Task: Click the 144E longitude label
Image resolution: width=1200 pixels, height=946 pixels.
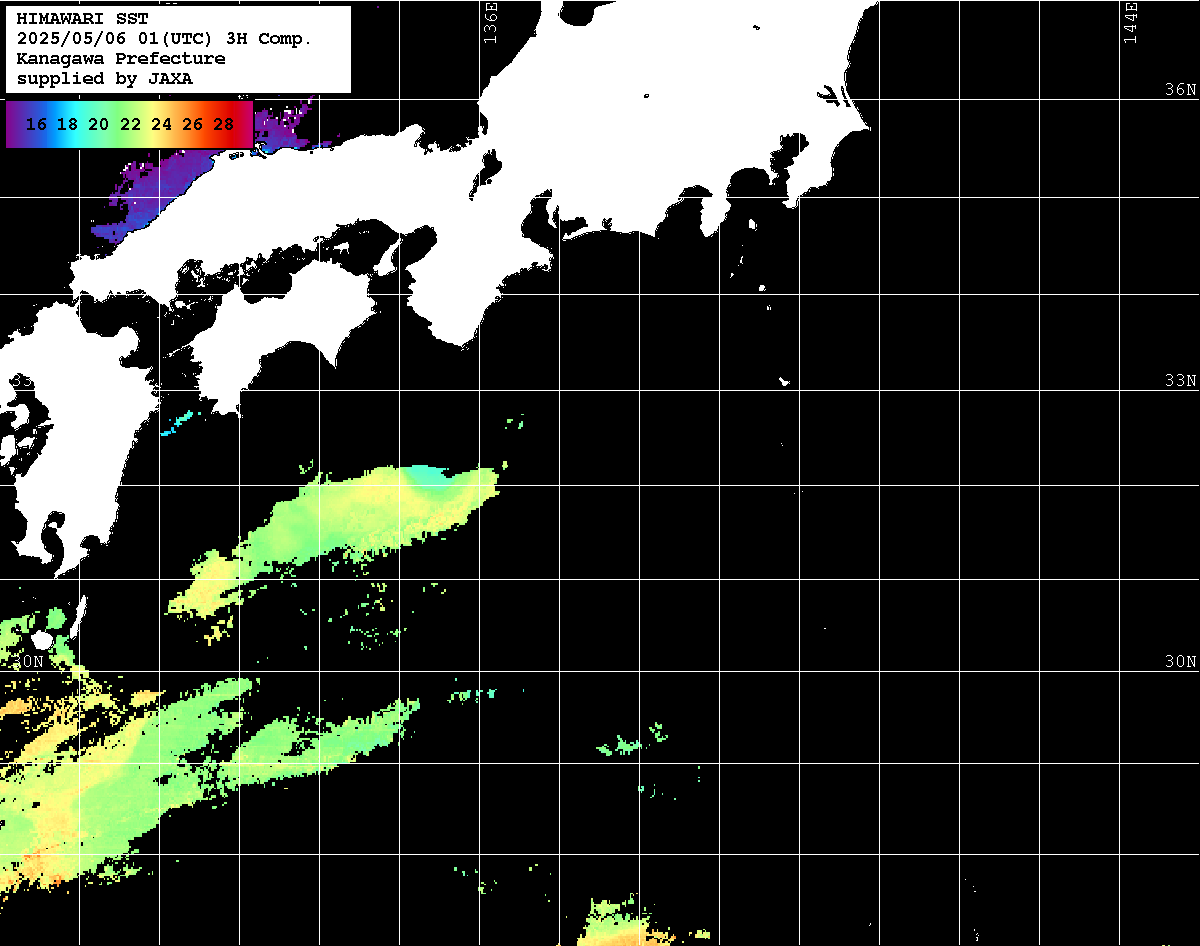Action: 1130,22
